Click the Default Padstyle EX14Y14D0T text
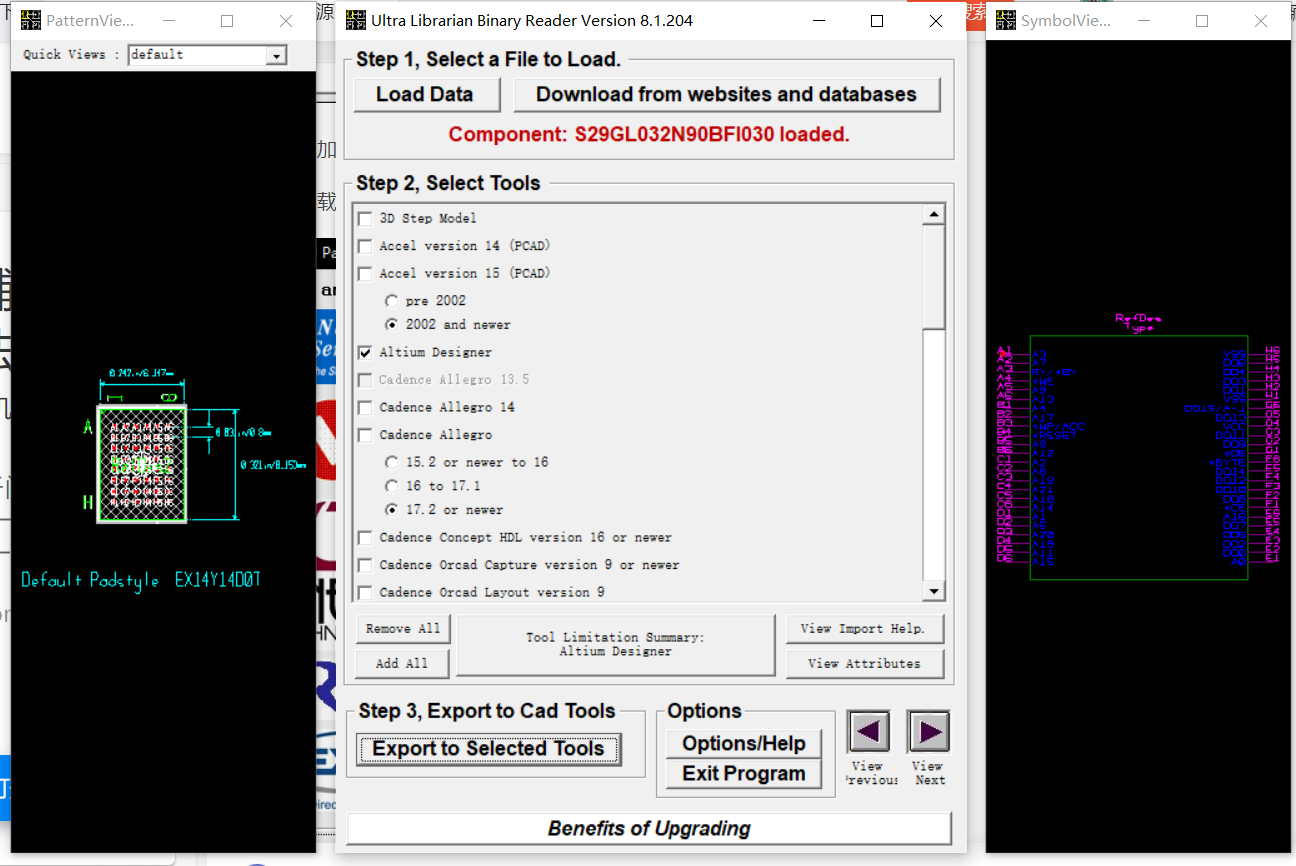 click(141, 581)
